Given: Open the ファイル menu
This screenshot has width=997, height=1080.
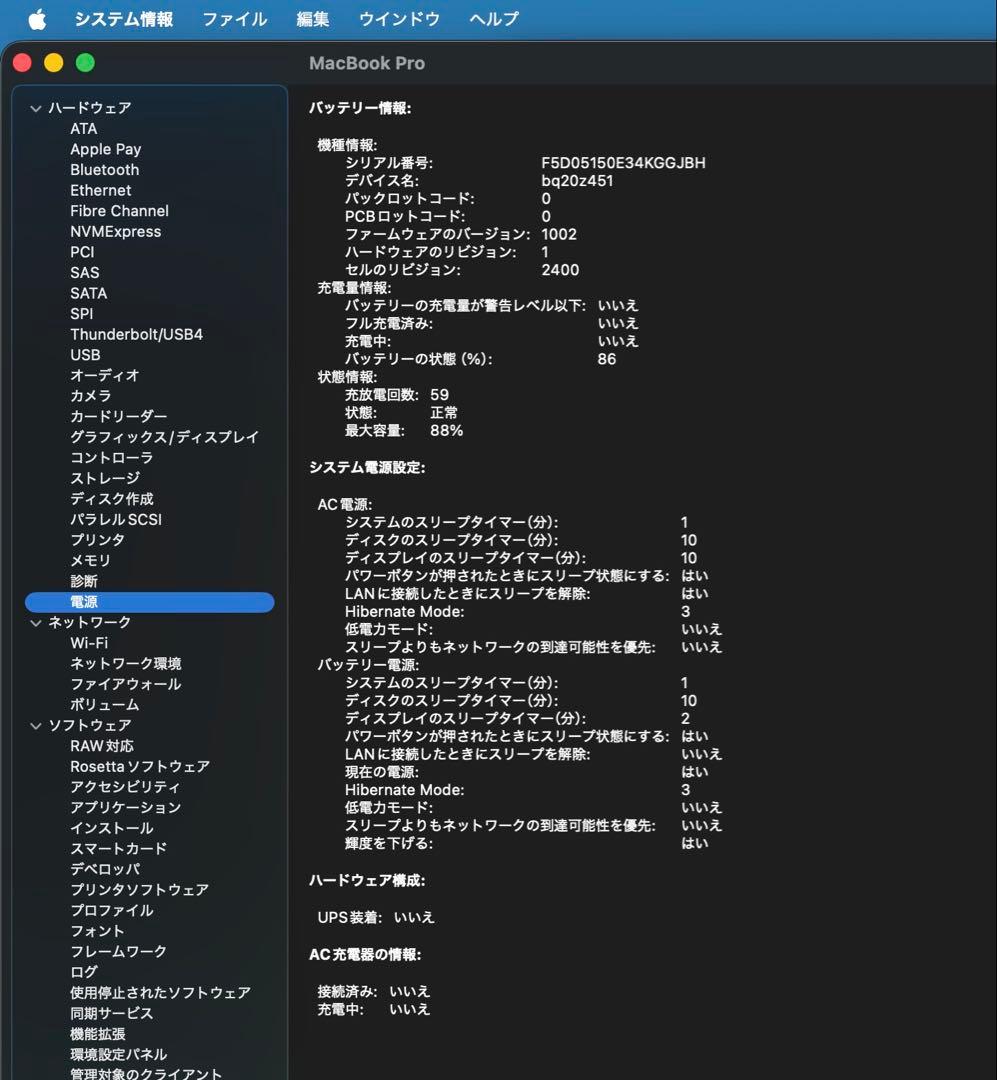Looking at the screenshot, I should tap(233, 18).
